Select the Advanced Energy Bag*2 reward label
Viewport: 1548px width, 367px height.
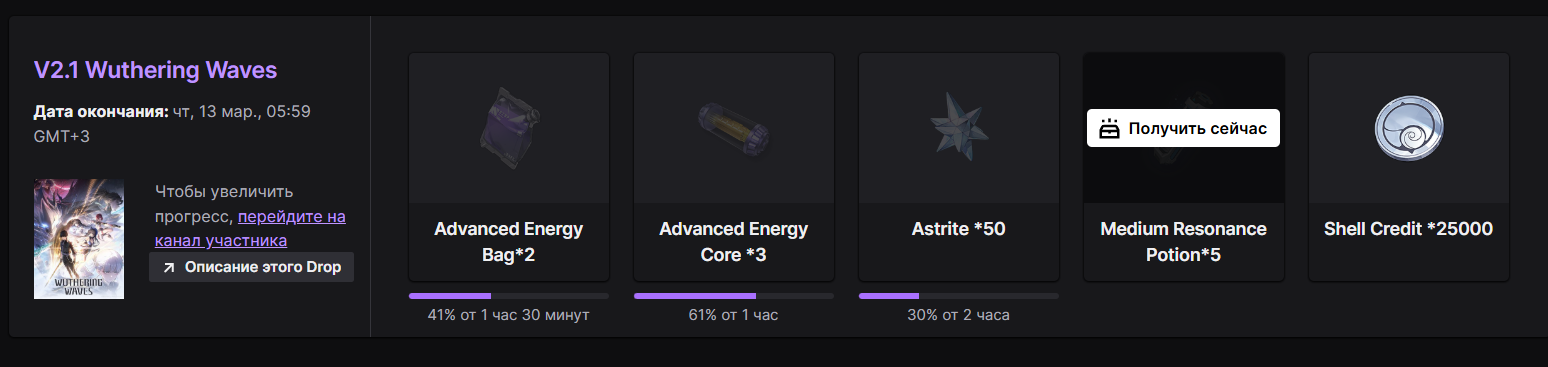point(508,242)
